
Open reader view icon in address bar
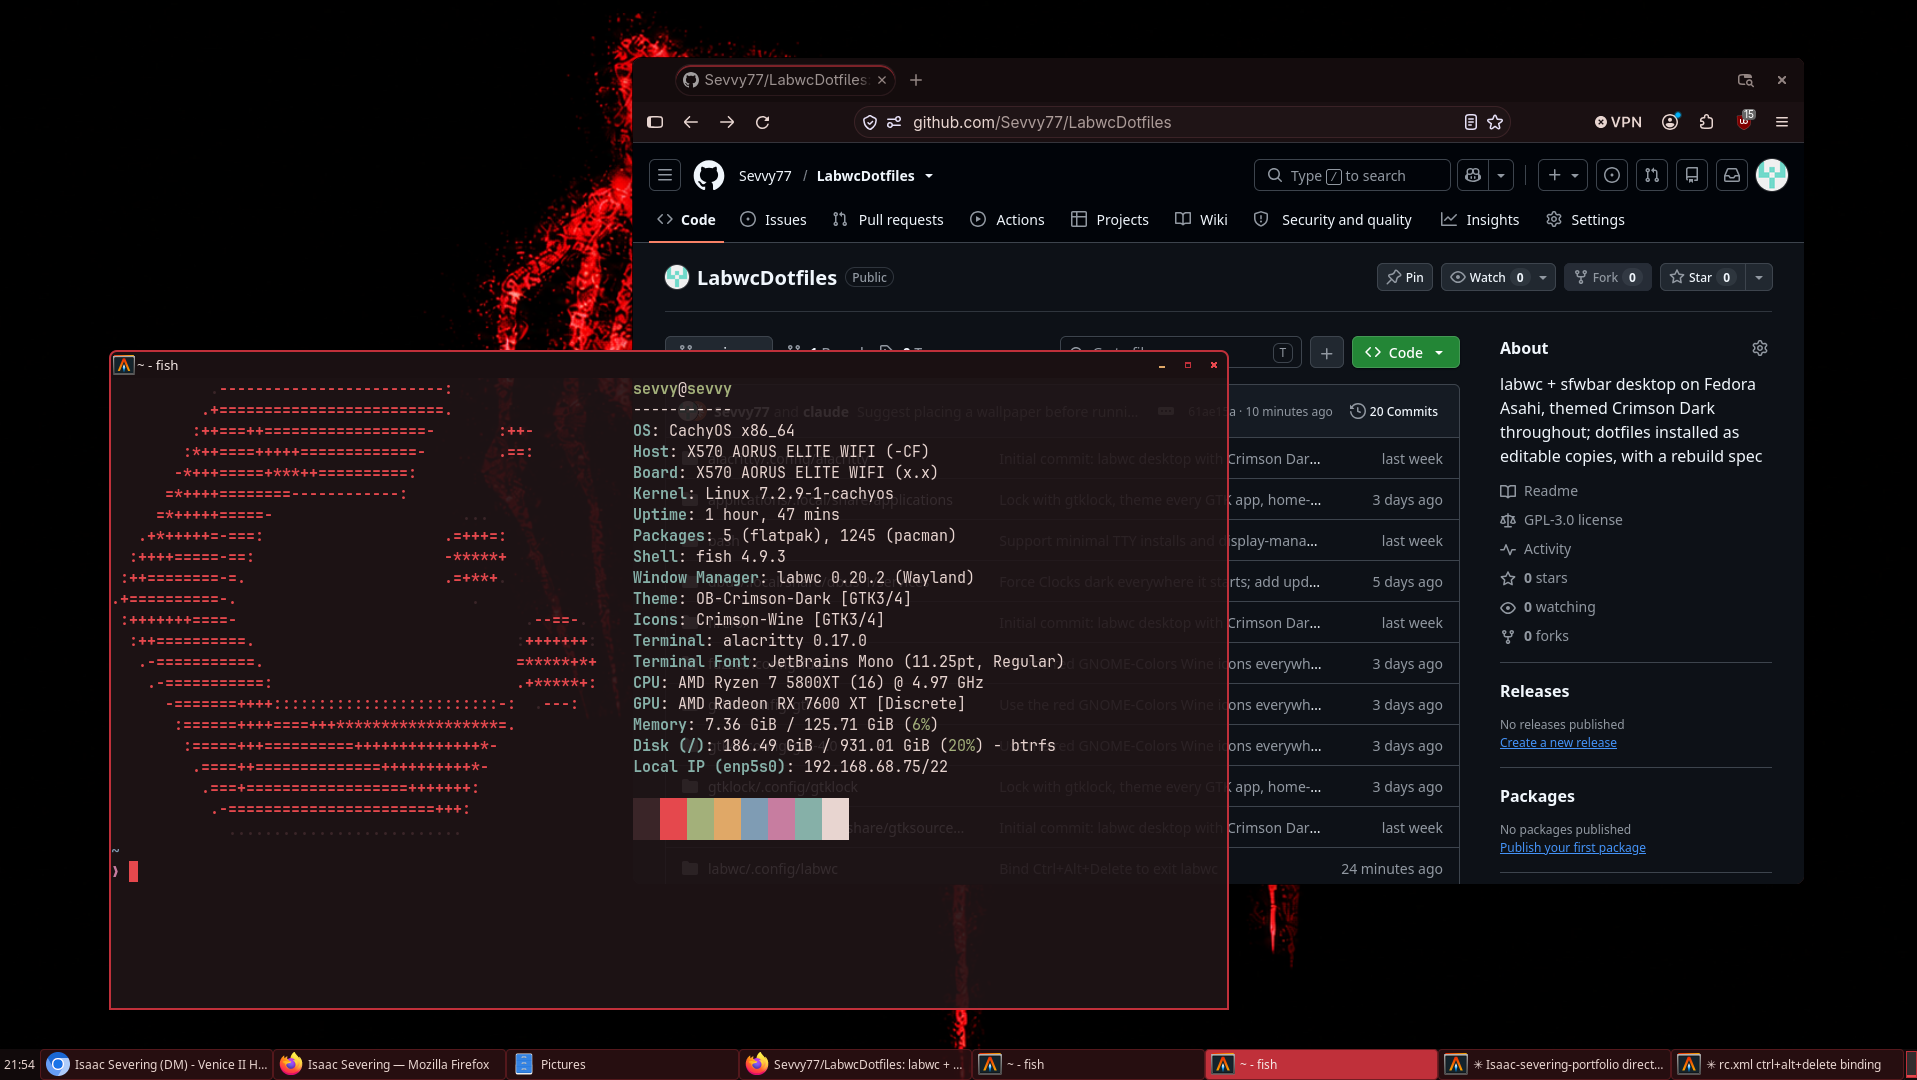1471,122
